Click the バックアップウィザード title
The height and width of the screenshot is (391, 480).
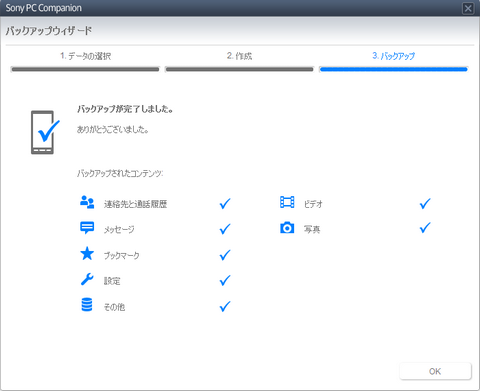tap(49, 31)
